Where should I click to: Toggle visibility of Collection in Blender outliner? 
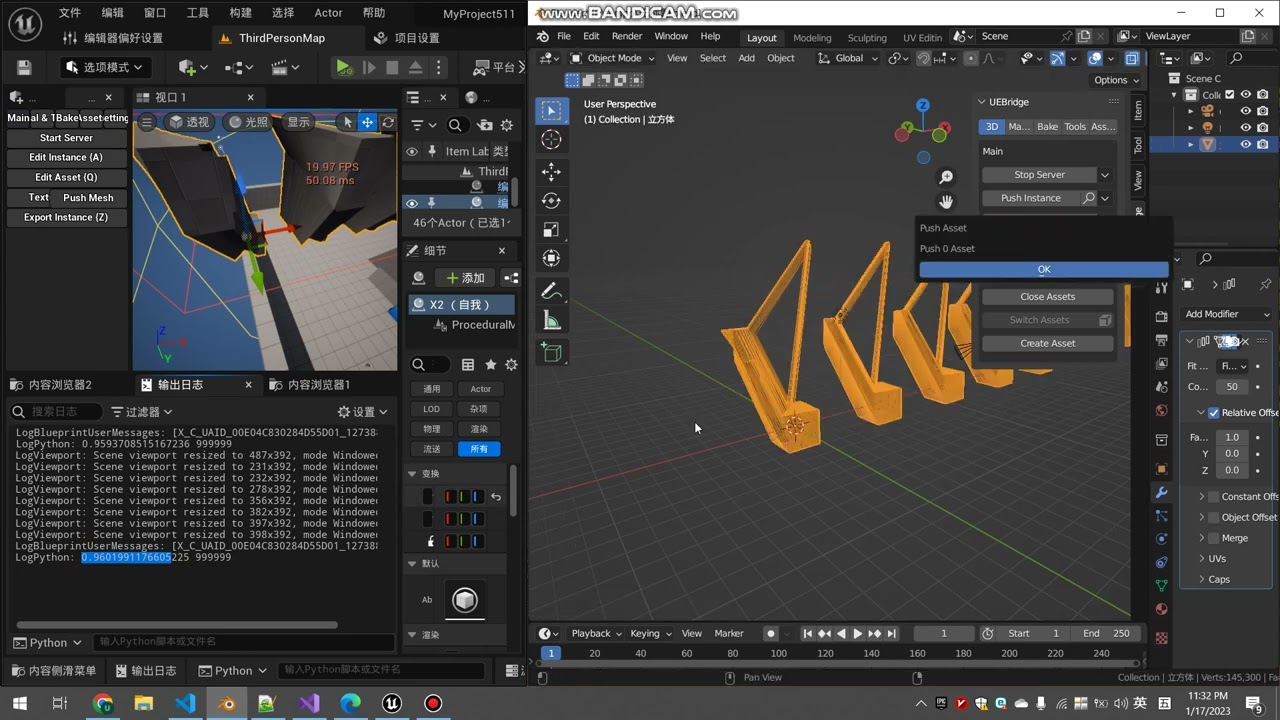pos(1246,95)
